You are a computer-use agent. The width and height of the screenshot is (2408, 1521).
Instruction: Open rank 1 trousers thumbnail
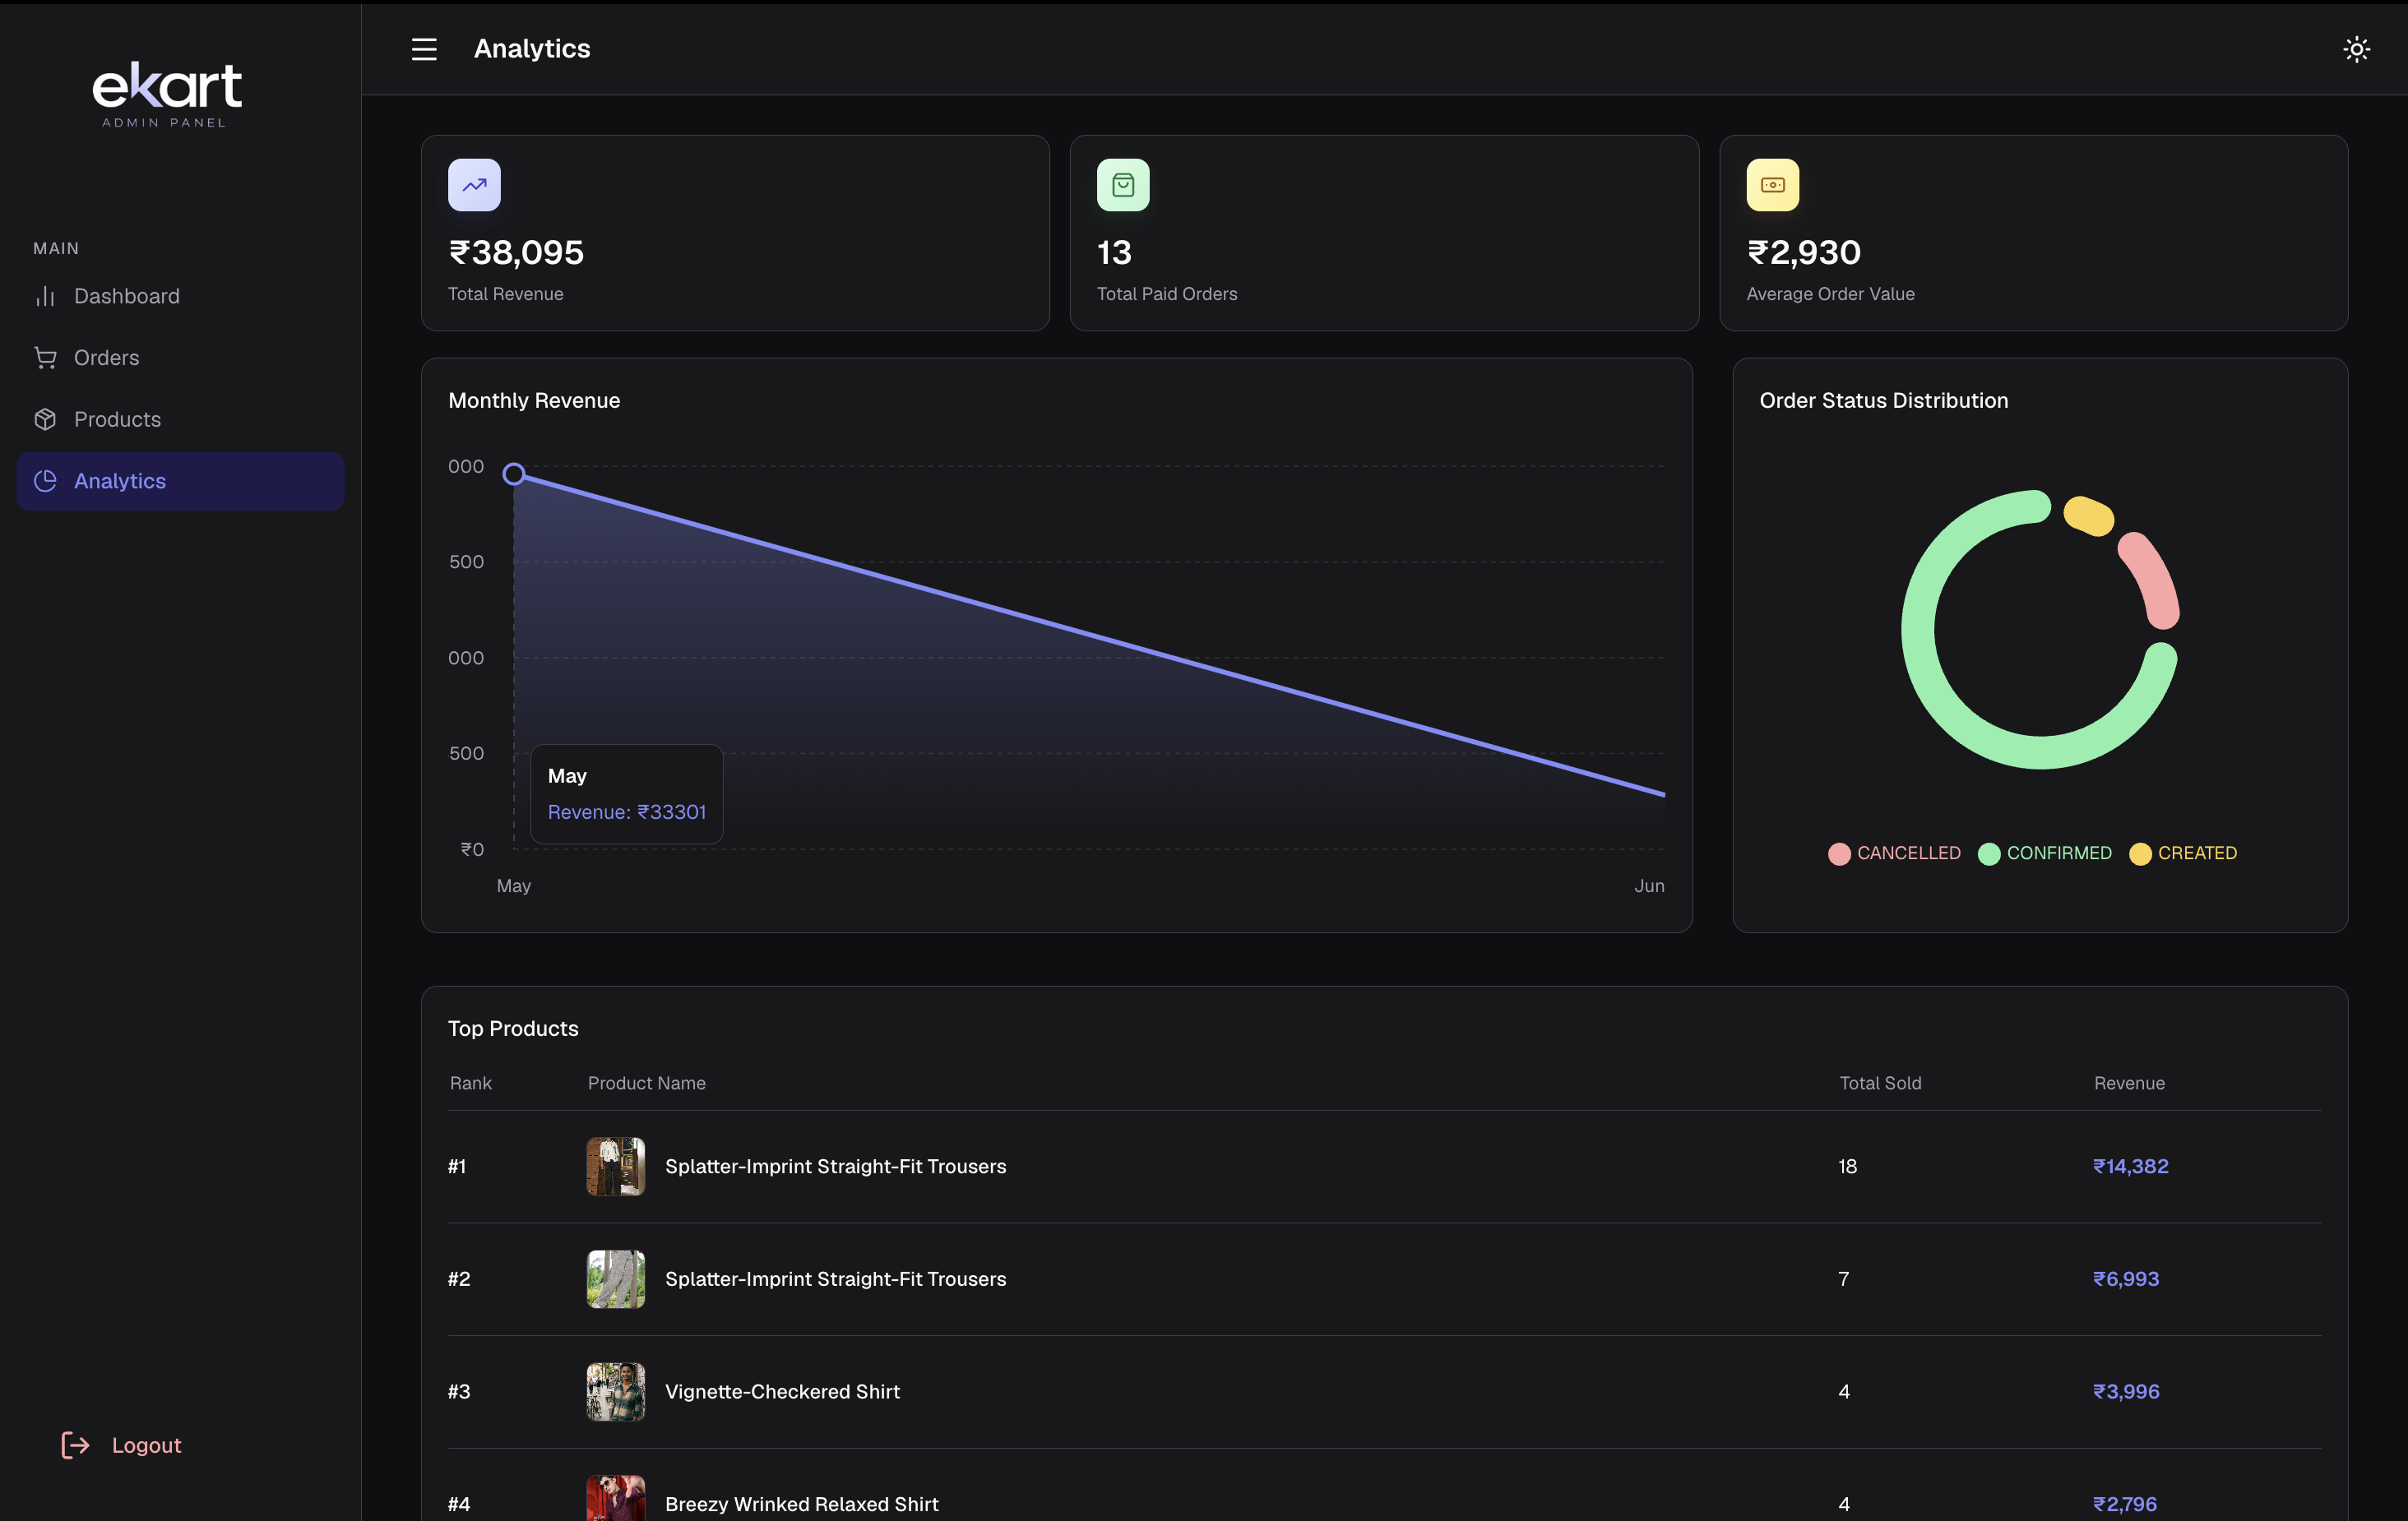click(x=615, y=1166)
